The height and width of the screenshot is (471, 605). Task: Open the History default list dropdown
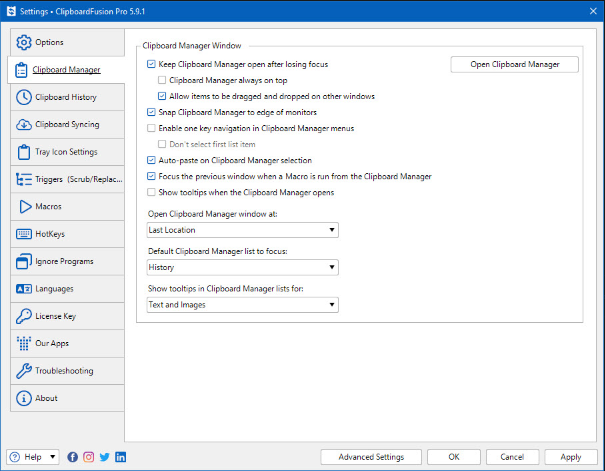[243, 267]
